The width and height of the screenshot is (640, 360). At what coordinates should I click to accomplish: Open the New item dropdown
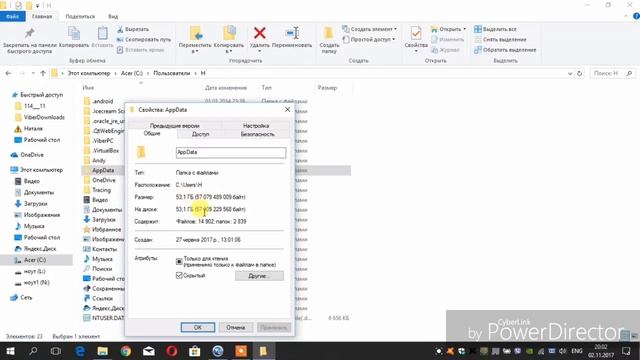[370, 29]
